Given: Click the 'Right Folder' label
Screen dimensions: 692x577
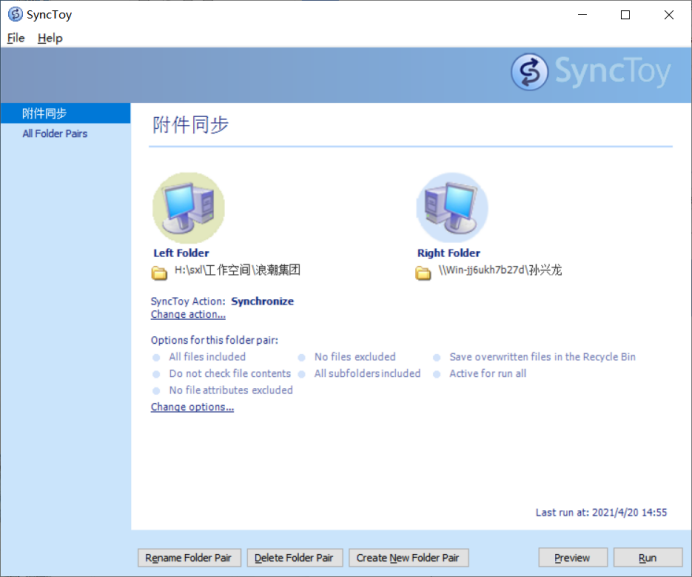Looking at the screenshot, I should (x=448, y=253).
